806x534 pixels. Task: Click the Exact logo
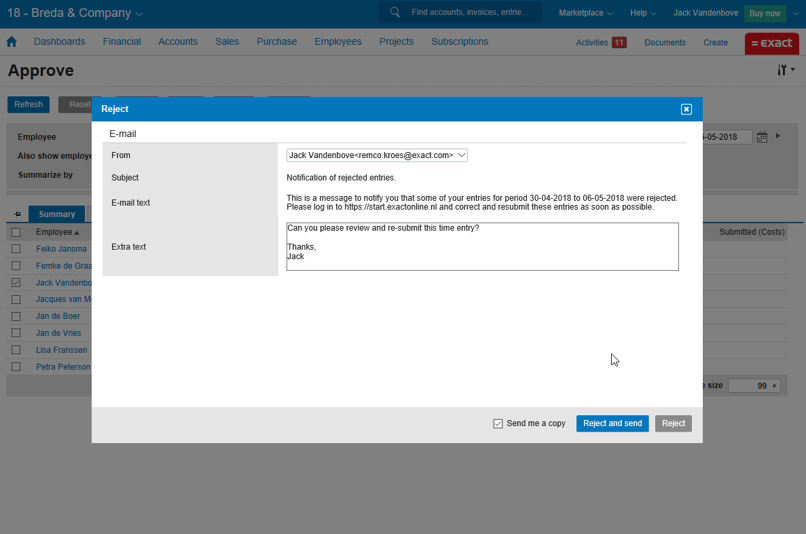[771, 43]
